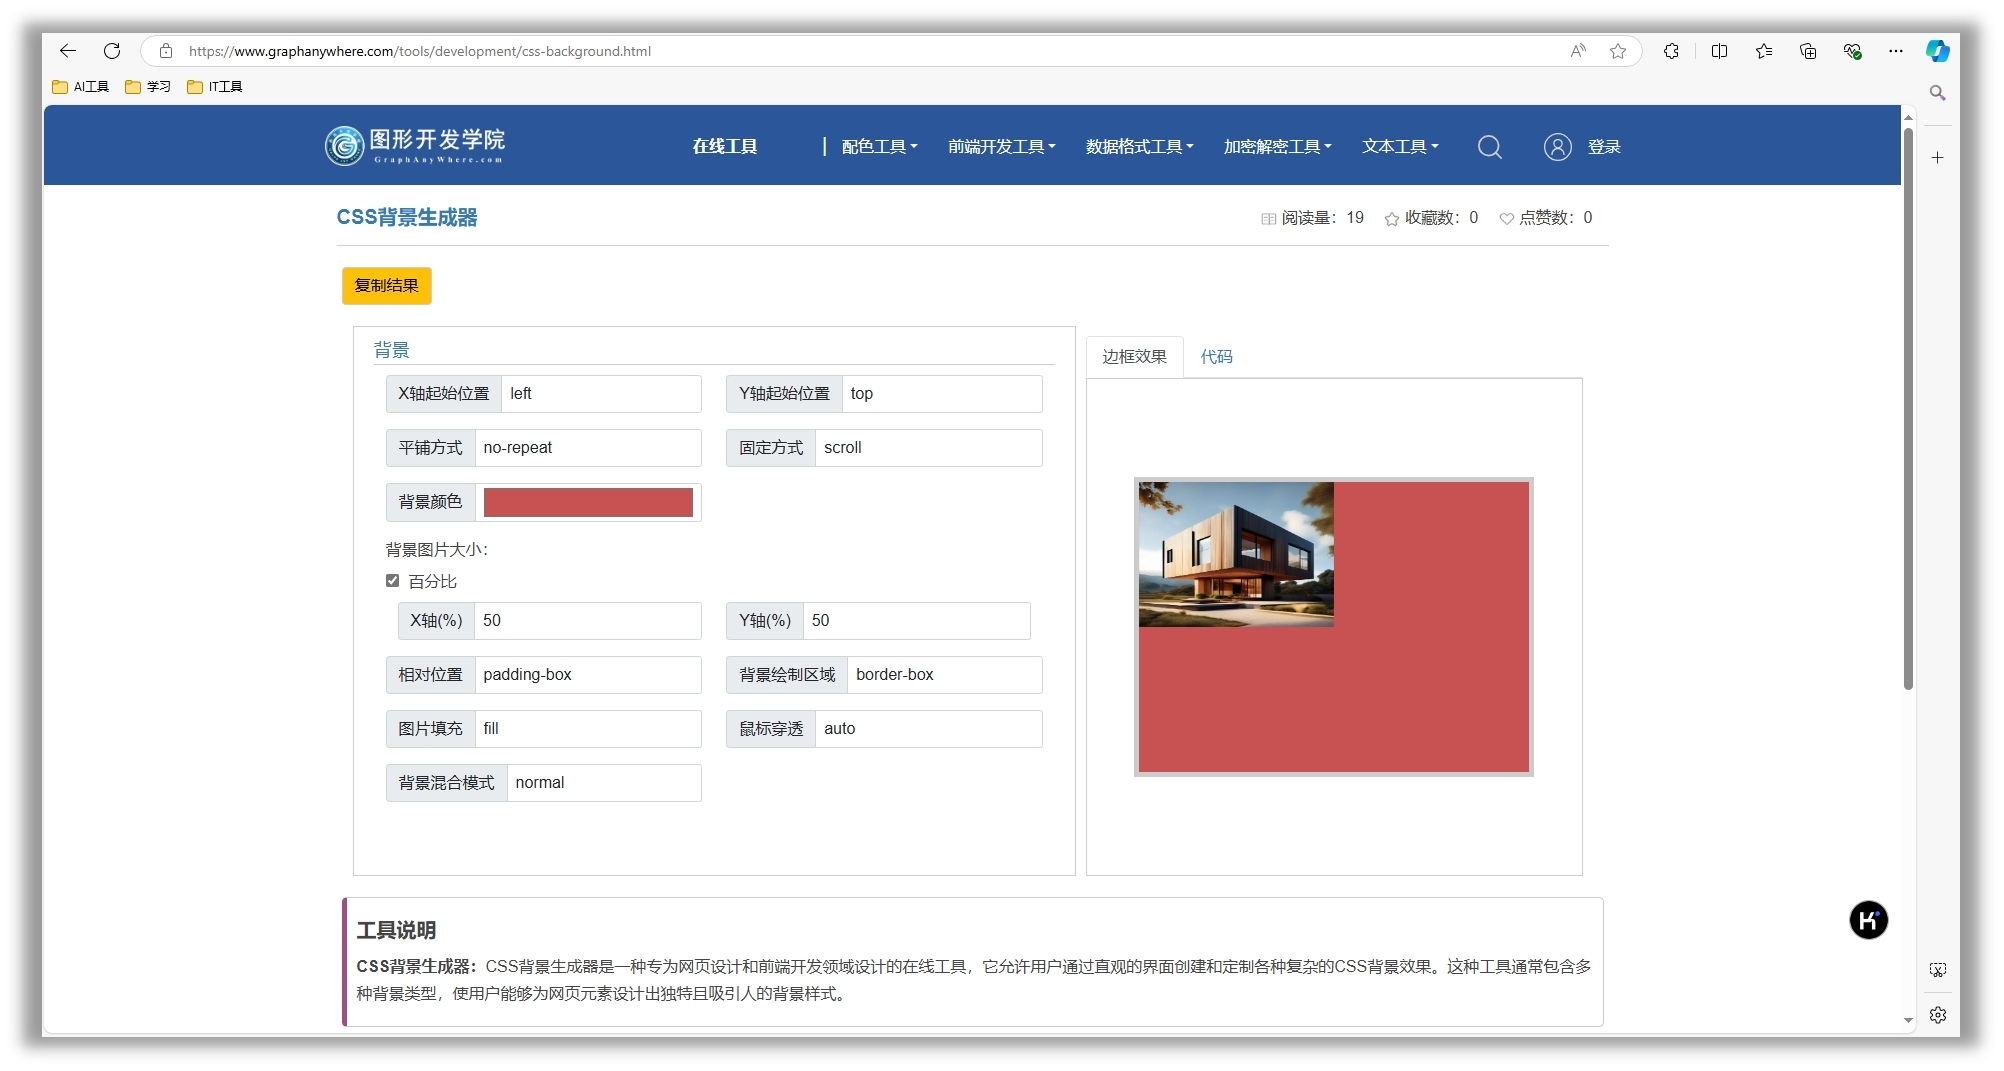The image size is (2004, 1071).
Task: Click the X轴(%) input field
Action: pyautogui.click(x=588, y=621)
